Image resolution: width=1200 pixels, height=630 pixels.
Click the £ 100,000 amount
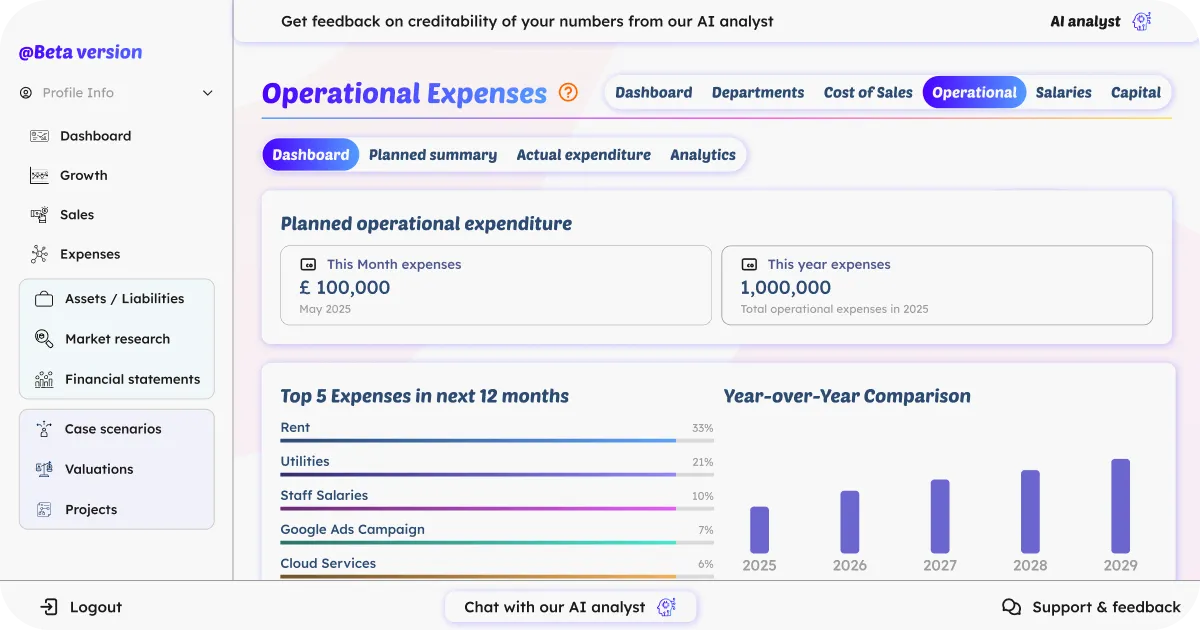[x=345, y=288]
